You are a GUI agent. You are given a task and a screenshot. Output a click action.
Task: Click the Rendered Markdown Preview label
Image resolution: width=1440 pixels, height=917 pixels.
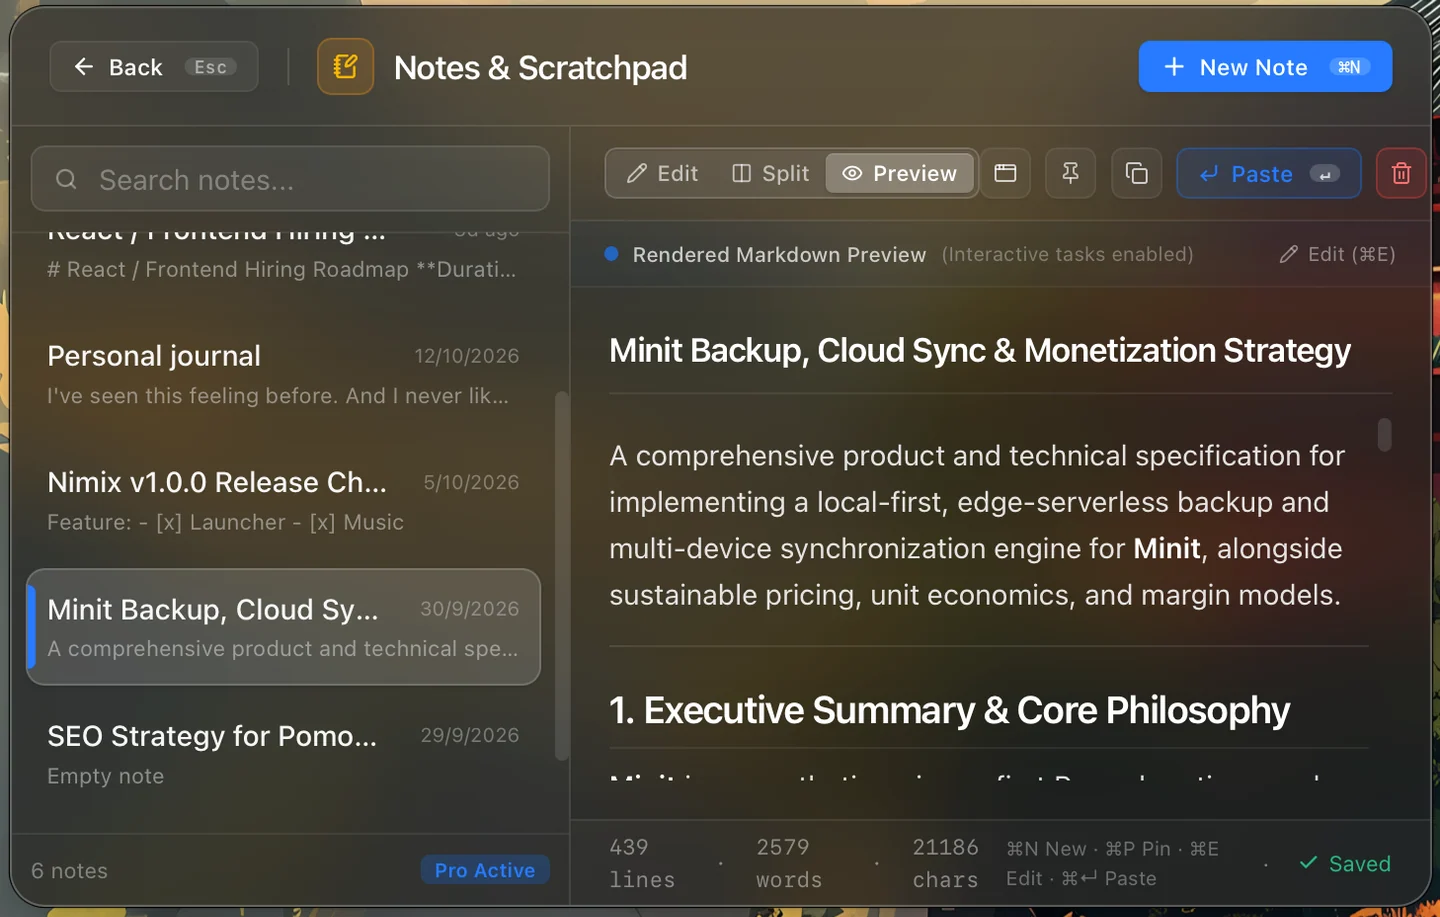click(x=779, y=254)
